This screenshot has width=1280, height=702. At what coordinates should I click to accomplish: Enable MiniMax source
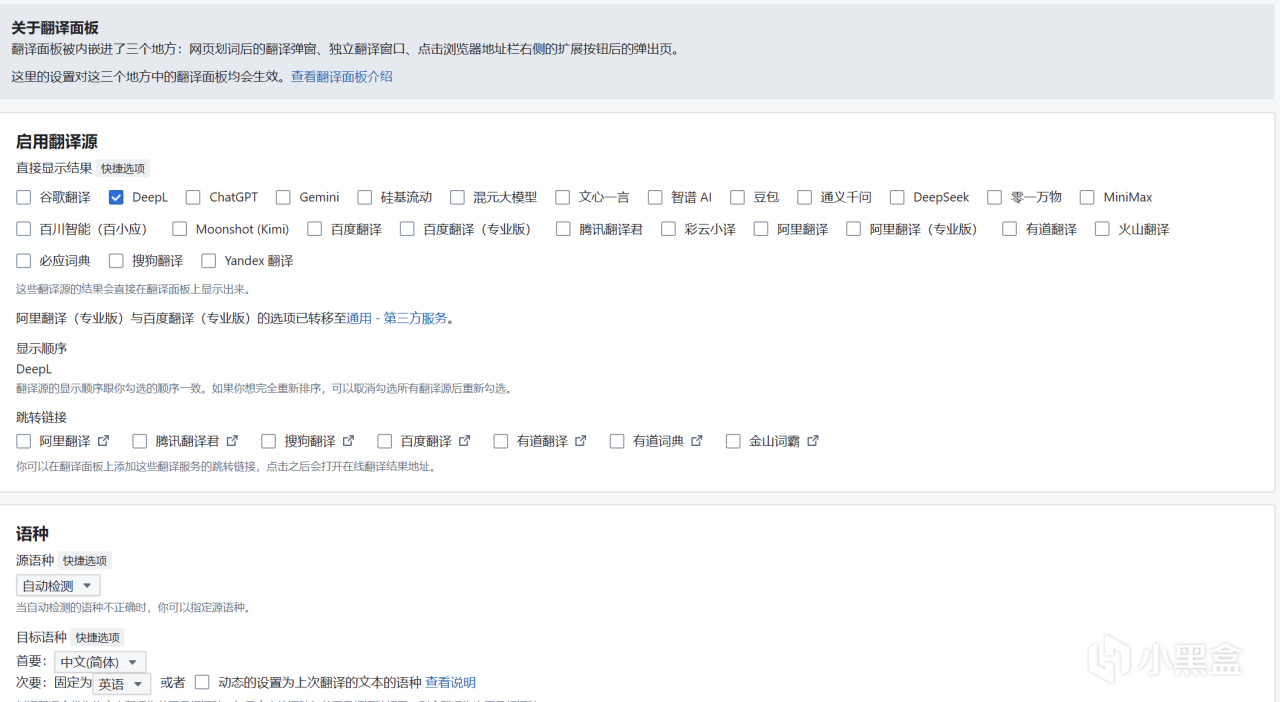coord(1087,197)
